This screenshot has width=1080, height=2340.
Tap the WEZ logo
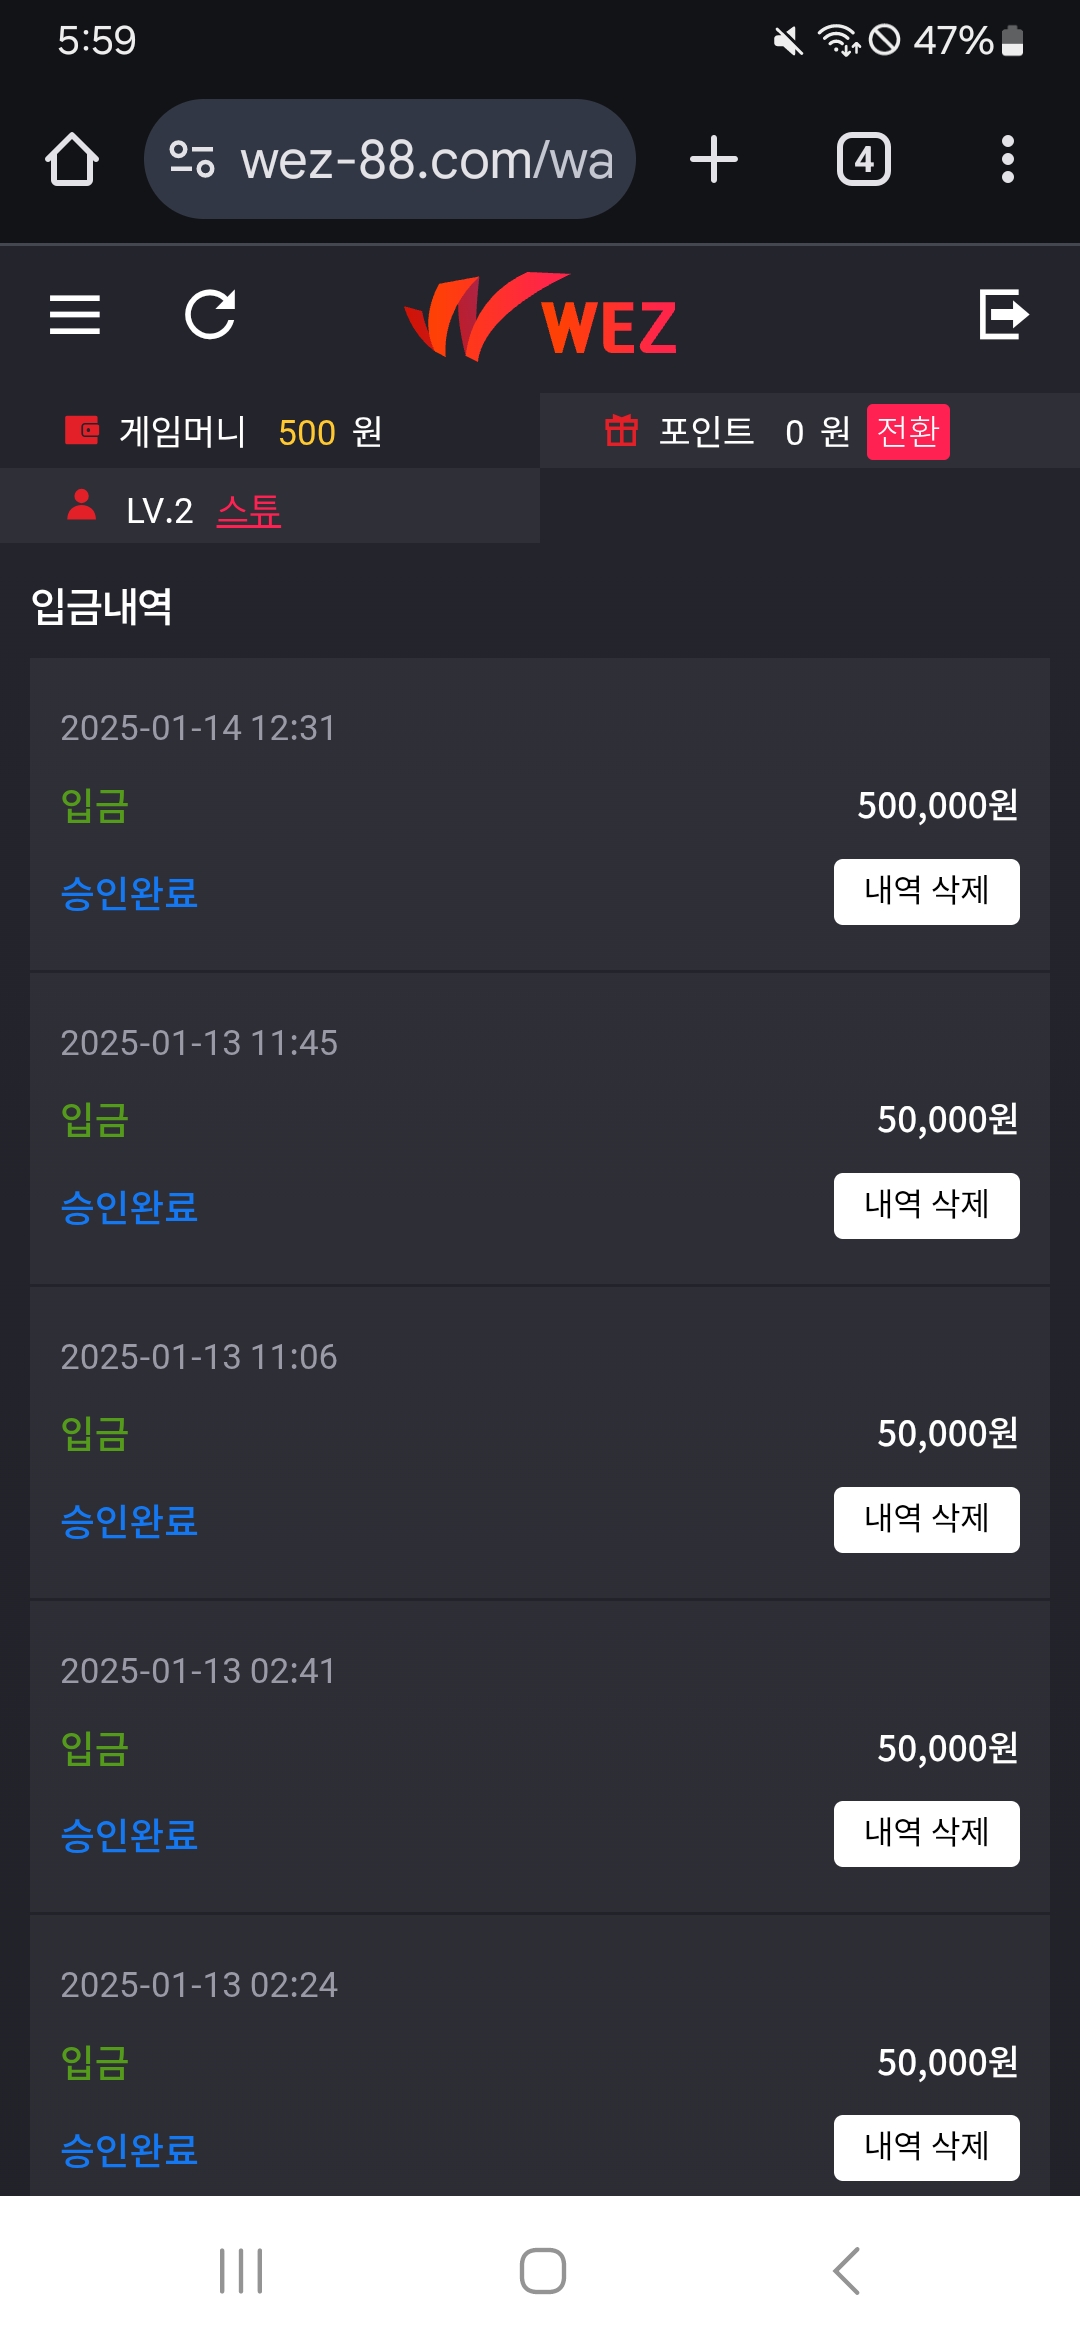tap(540, 318)
